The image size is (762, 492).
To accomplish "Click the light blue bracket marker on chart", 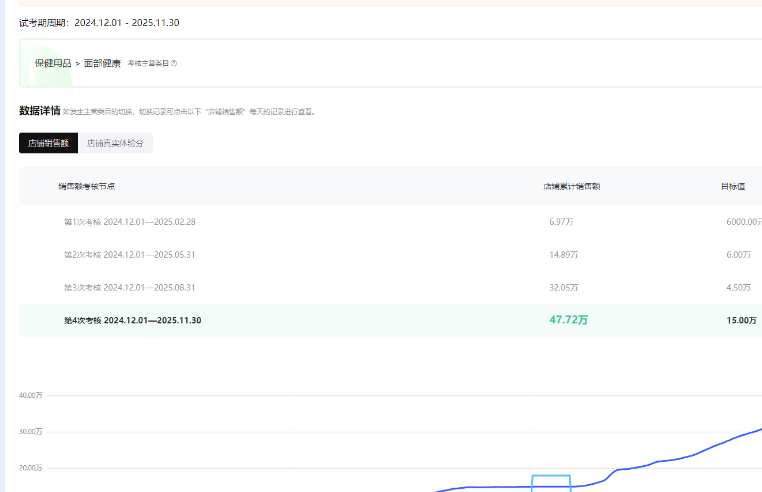I will point(551,479).
